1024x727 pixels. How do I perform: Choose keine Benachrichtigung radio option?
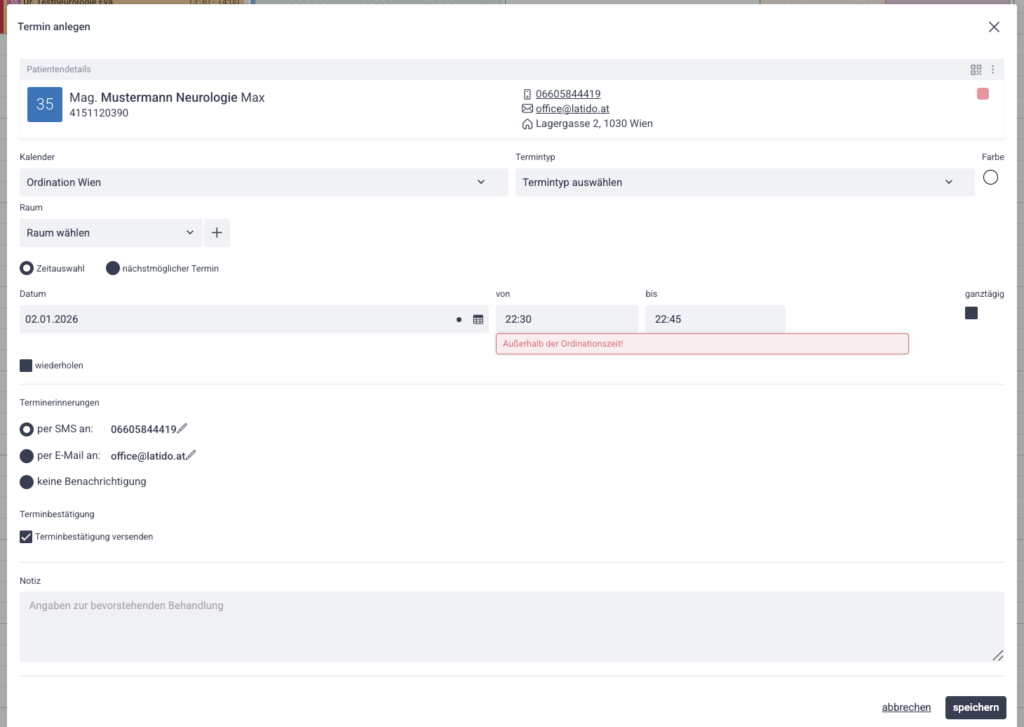[26, 481]
